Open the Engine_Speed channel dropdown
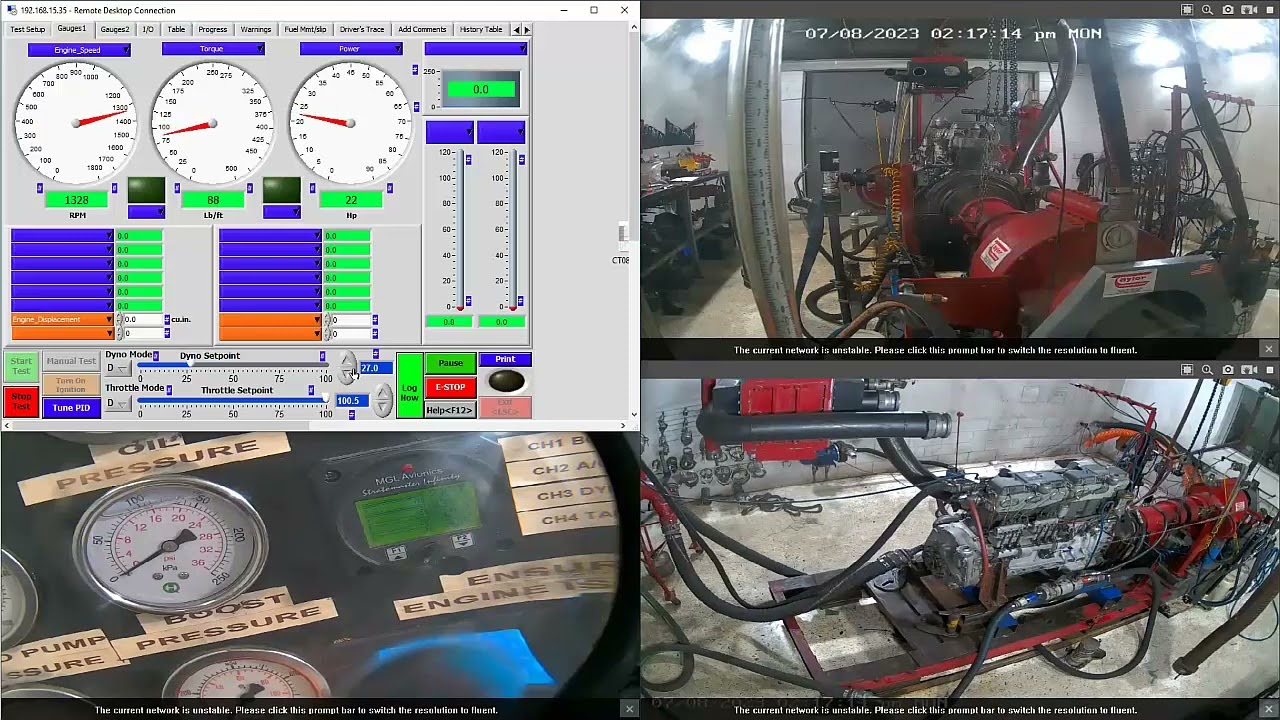This screenshot has height=720, width=1280. point(79,49)
